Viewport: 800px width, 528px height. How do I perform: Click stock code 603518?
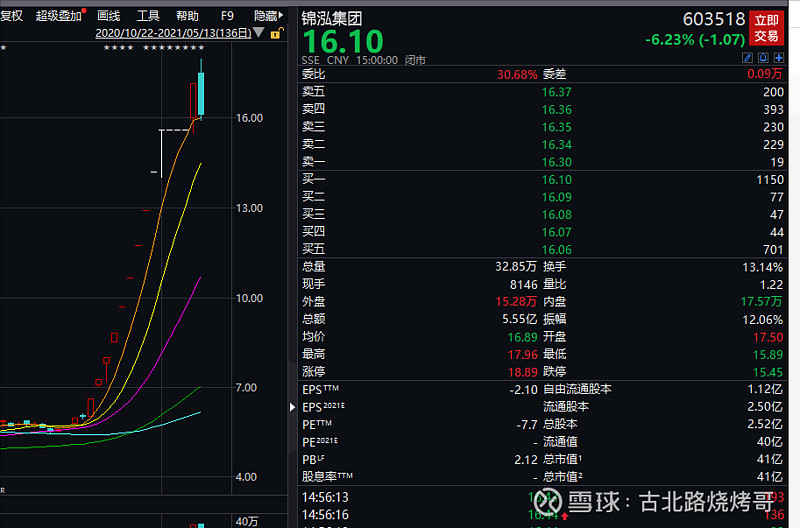click(x=714, y=19)
